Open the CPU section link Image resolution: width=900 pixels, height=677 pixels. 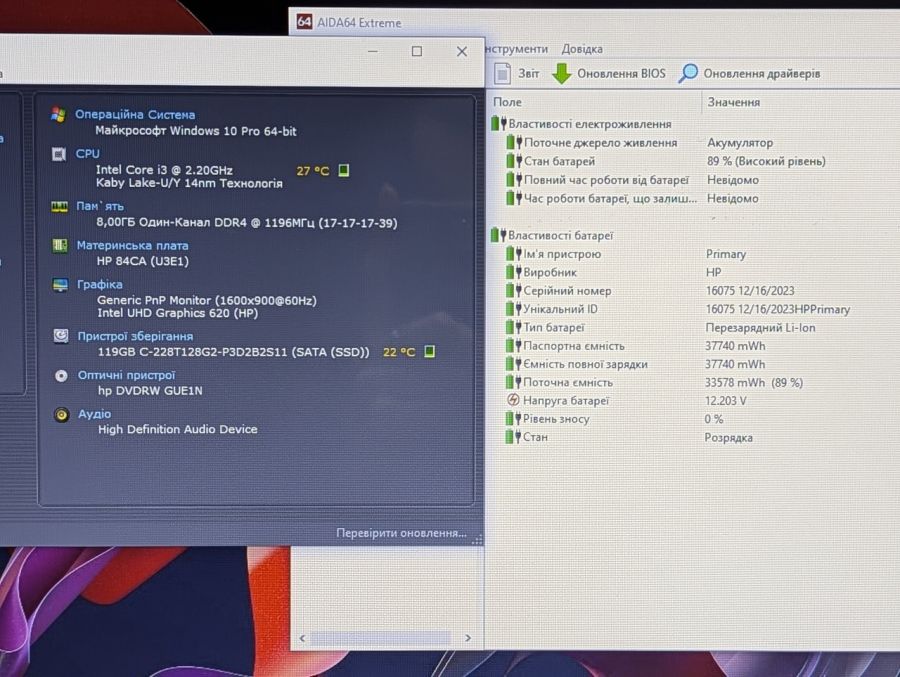pos(87,154)
